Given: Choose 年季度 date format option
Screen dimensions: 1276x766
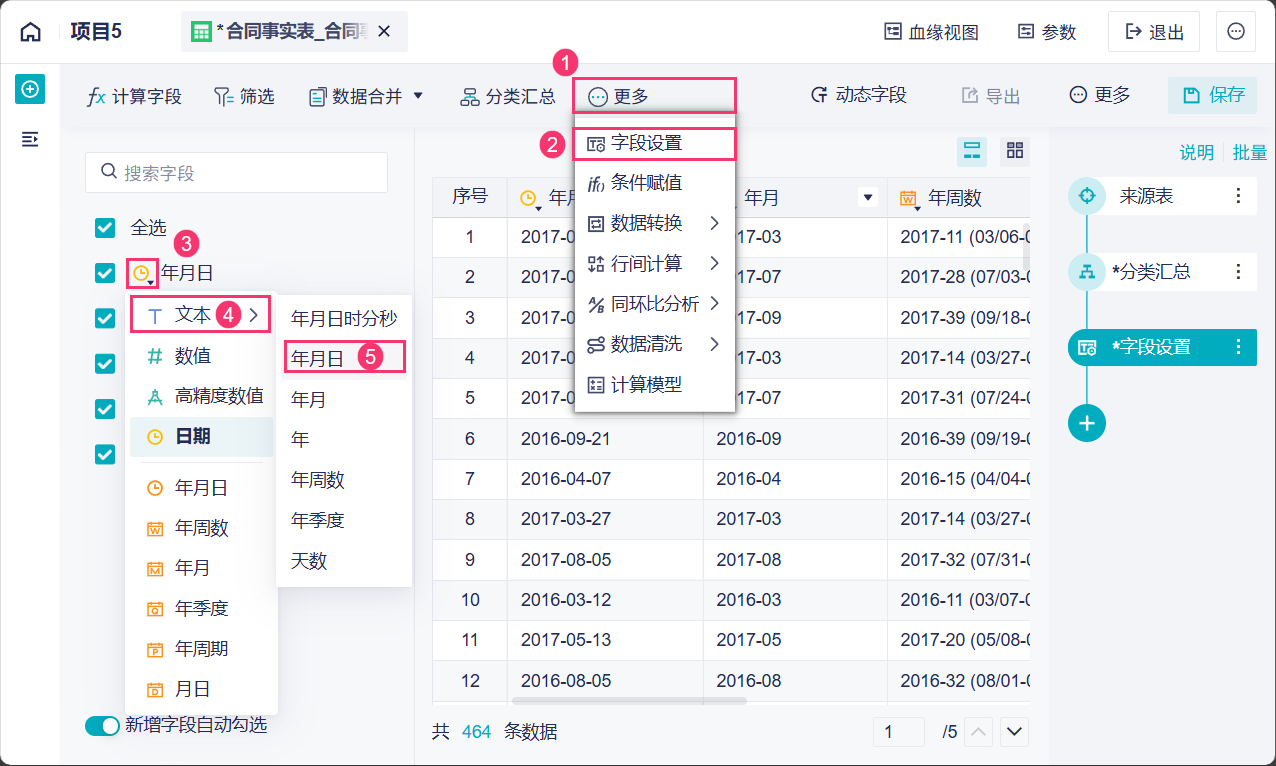Looking at the screenshot, I should [x=201, y=609].
